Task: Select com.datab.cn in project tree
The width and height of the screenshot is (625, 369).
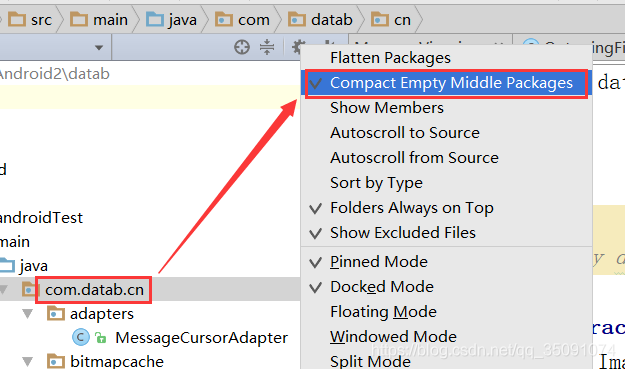Action: pyautogui.click(x=94, y=290)
